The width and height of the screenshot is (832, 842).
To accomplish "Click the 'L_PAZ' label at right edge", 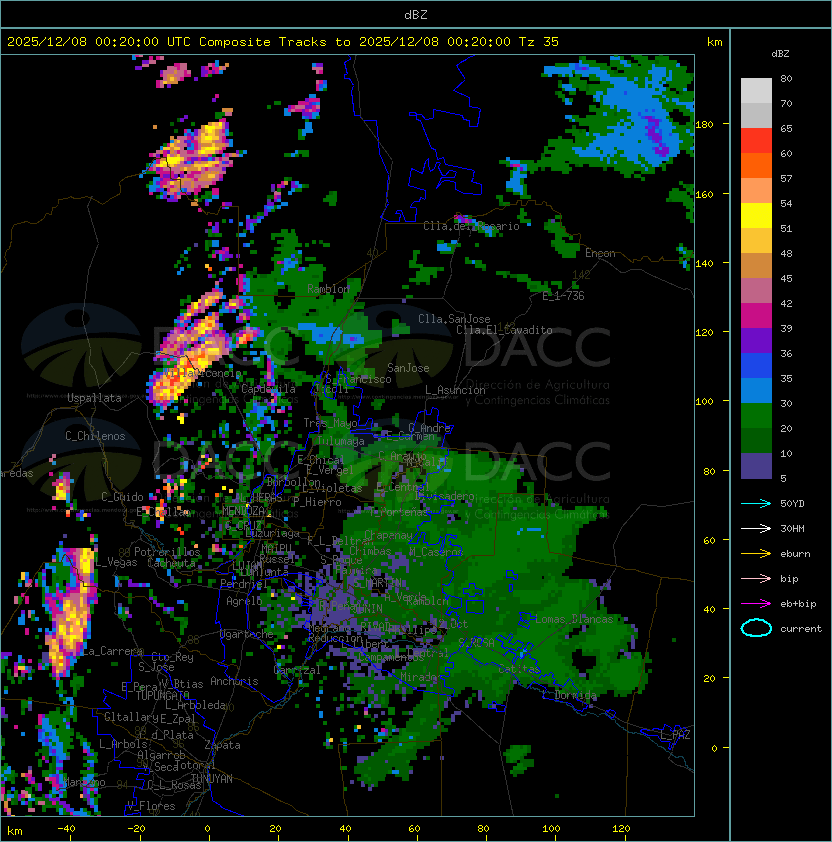I will 675,735.
